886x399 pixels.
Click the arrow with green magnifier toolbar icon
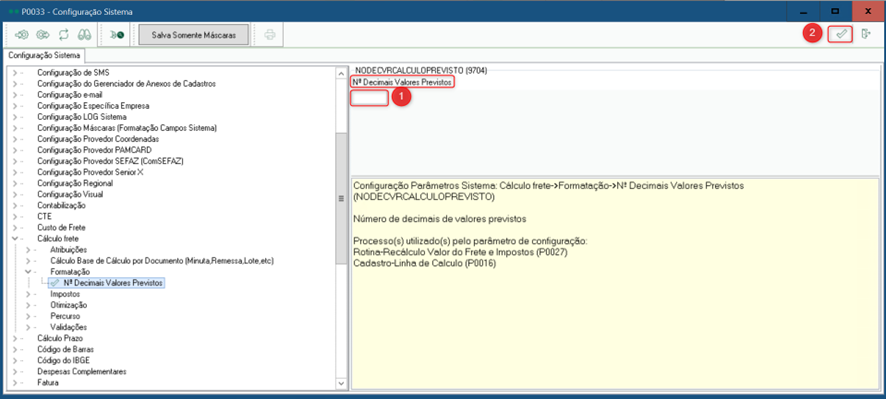117,35
